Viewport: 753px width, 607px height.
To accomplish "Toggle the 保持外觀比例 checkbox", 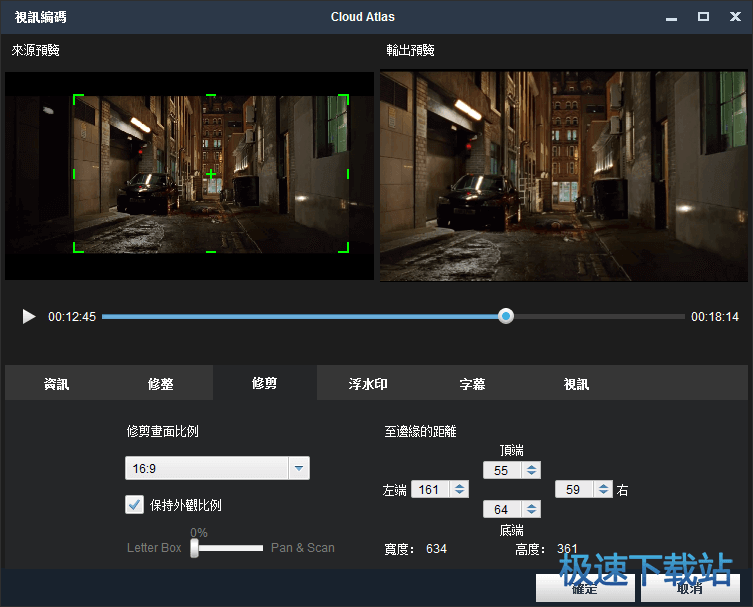I will (134, 505).
